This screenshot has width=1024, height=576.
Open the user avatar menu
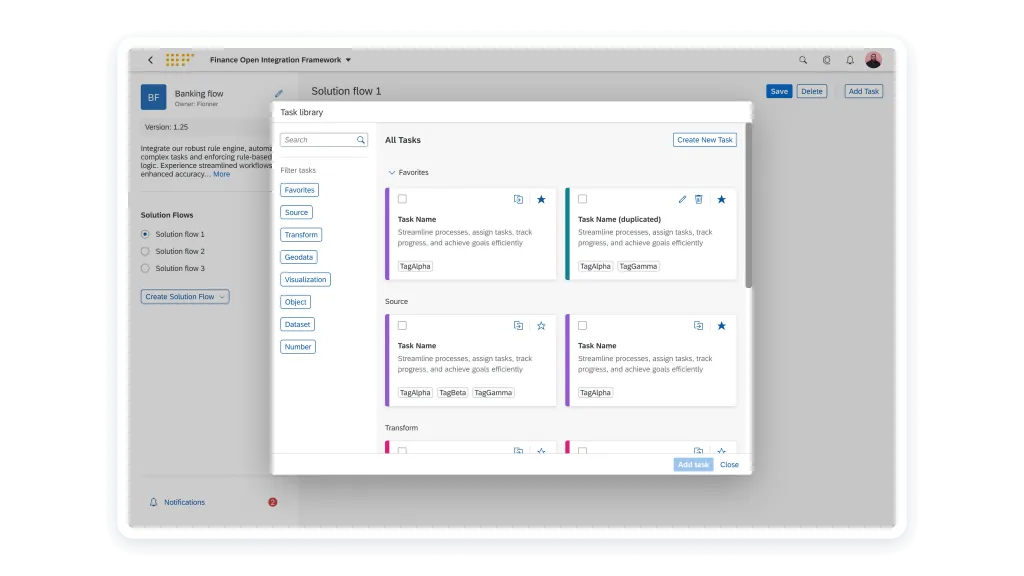[x=873, y=60]
